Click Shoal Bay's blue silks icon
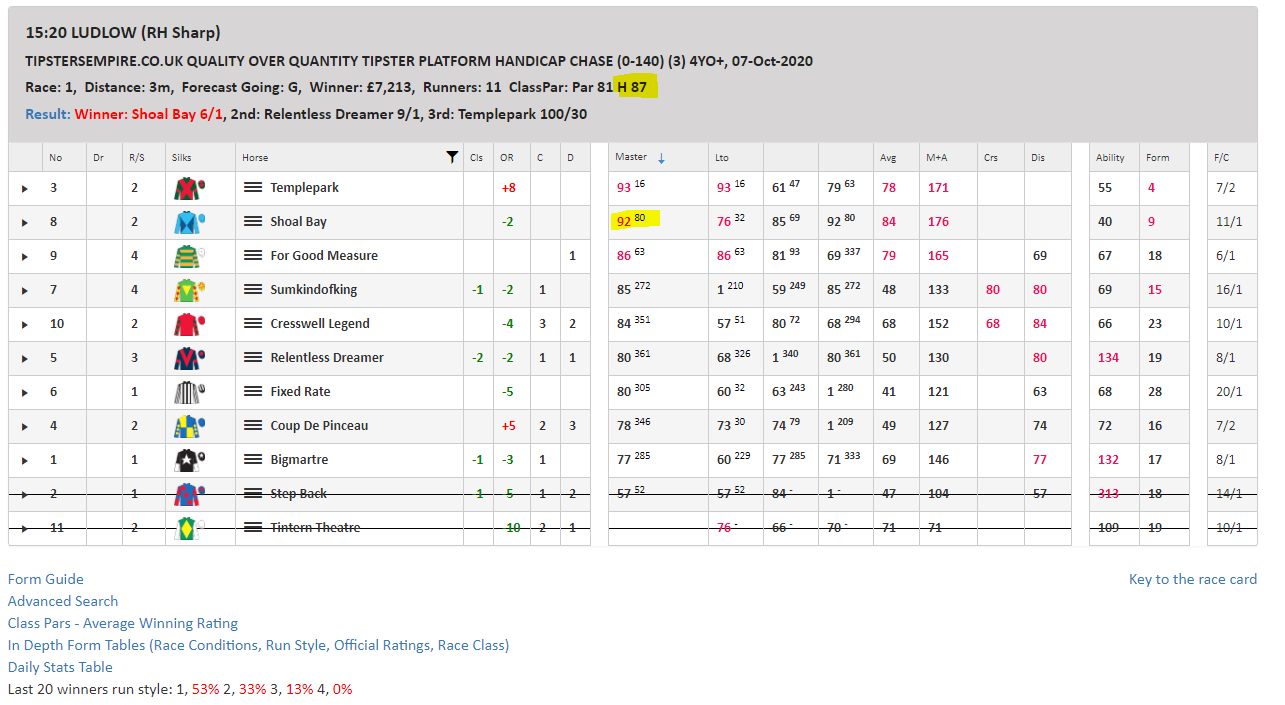Viewport: 1285px width, 705px height. tap(188, 222)
